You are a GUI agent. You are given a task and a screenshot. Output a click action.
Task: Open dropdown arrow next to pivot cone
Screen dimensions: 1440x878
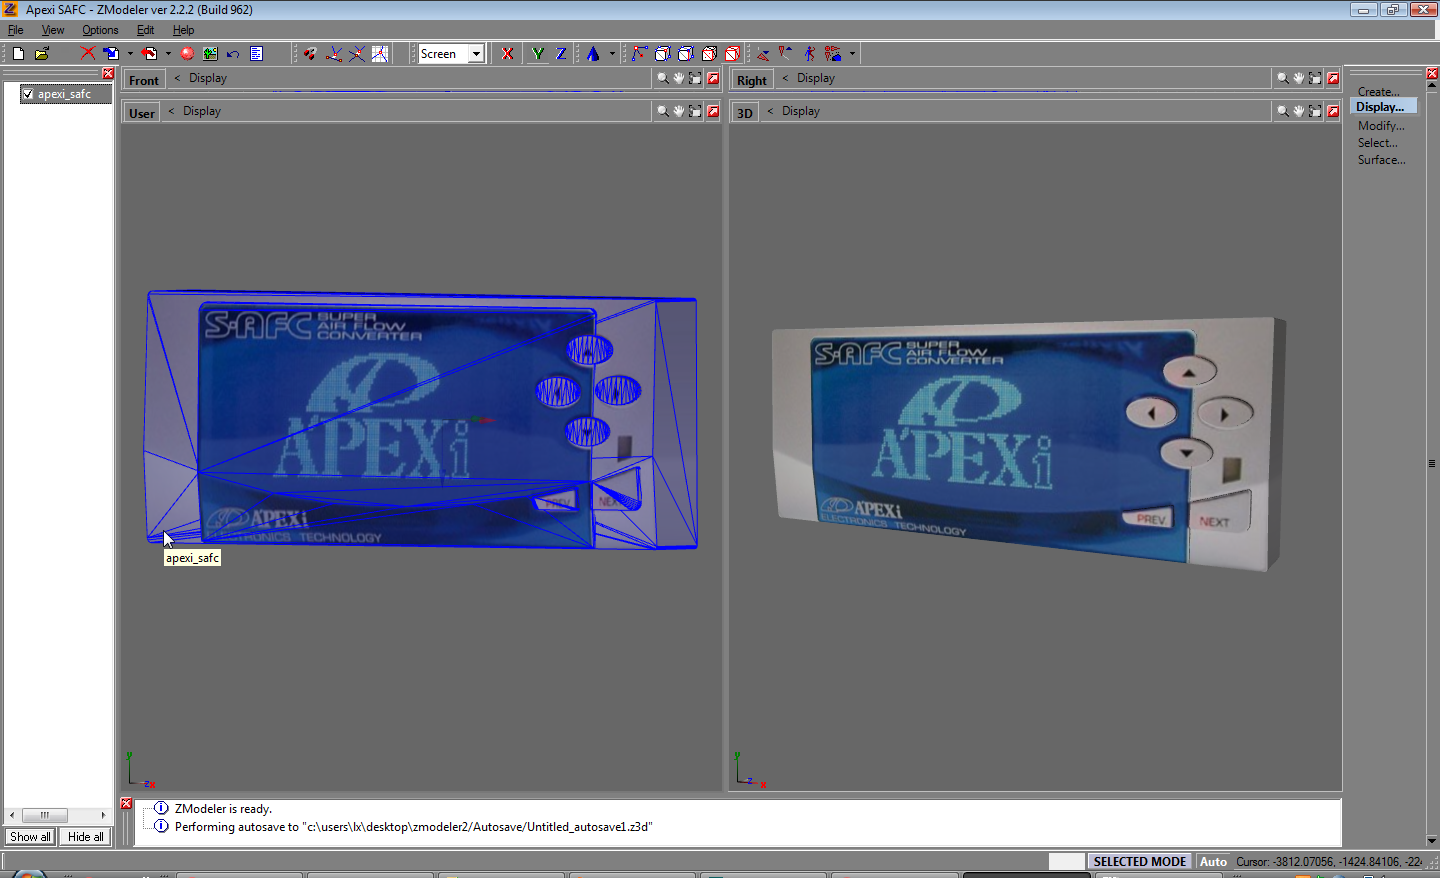pyautogui.click(x=612, y=53)
